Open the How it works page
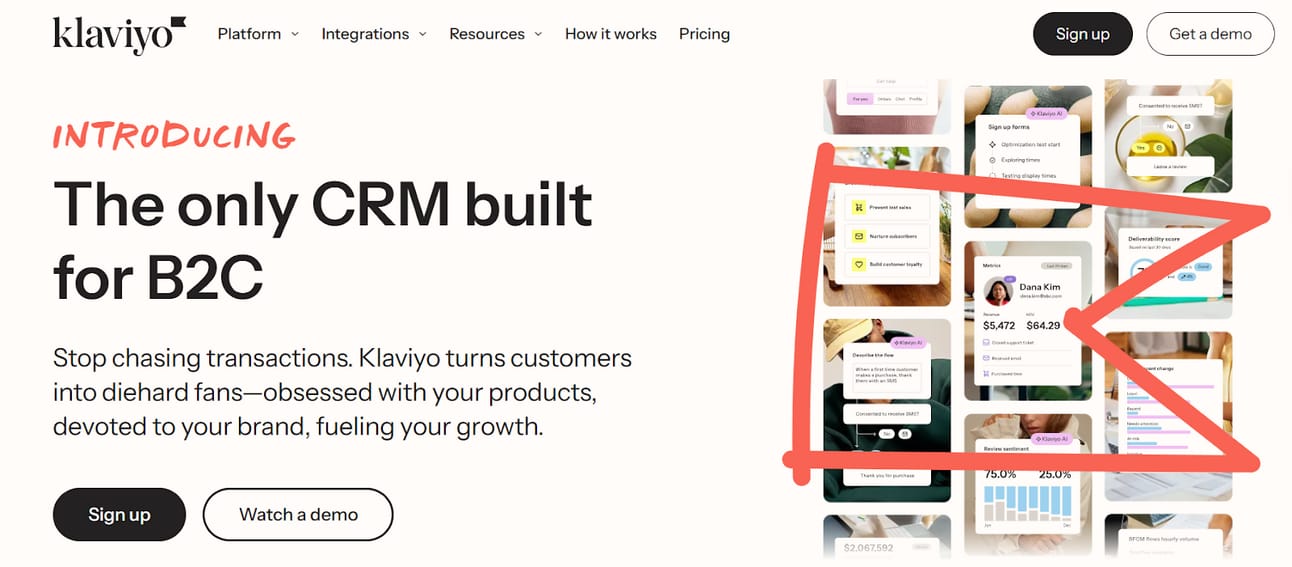 [x=611, y=33]
